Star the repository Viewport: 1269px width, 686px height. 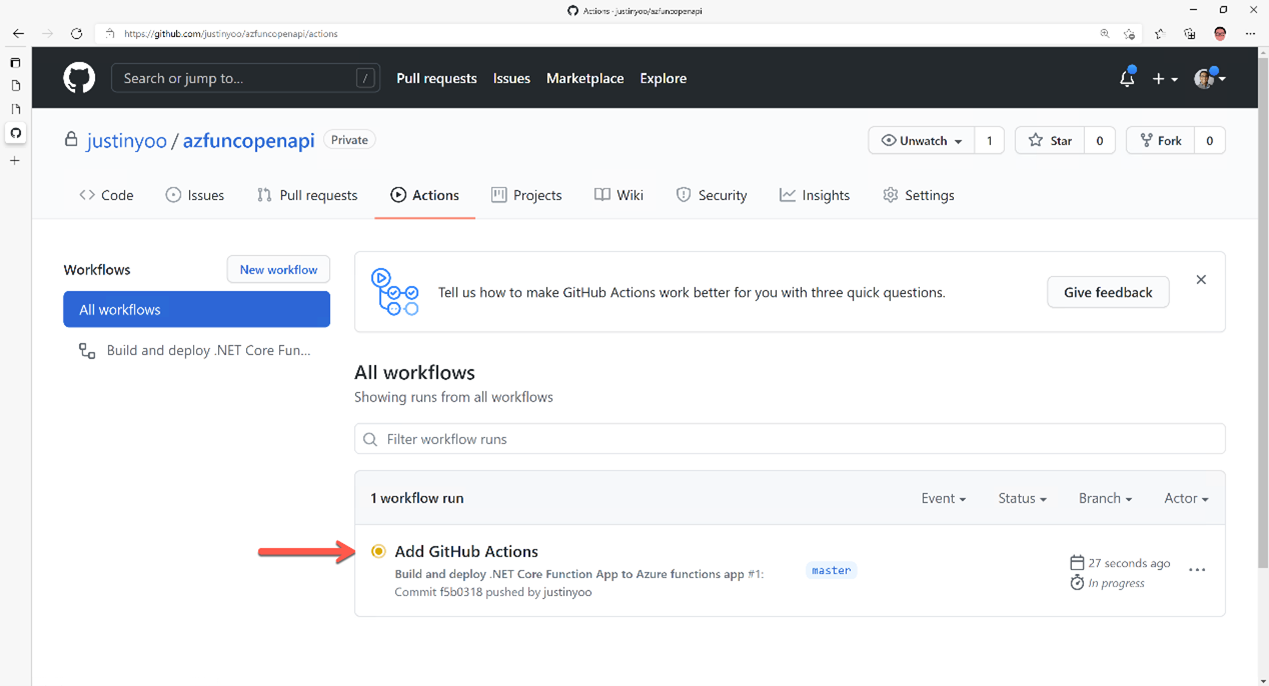coord(1050,140)
